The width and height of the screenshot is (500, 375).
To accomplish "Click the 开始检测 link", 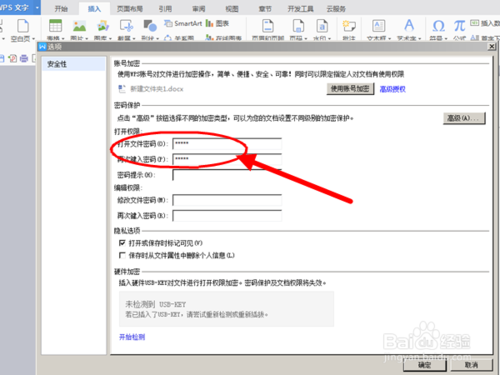I will click(132, 337).
